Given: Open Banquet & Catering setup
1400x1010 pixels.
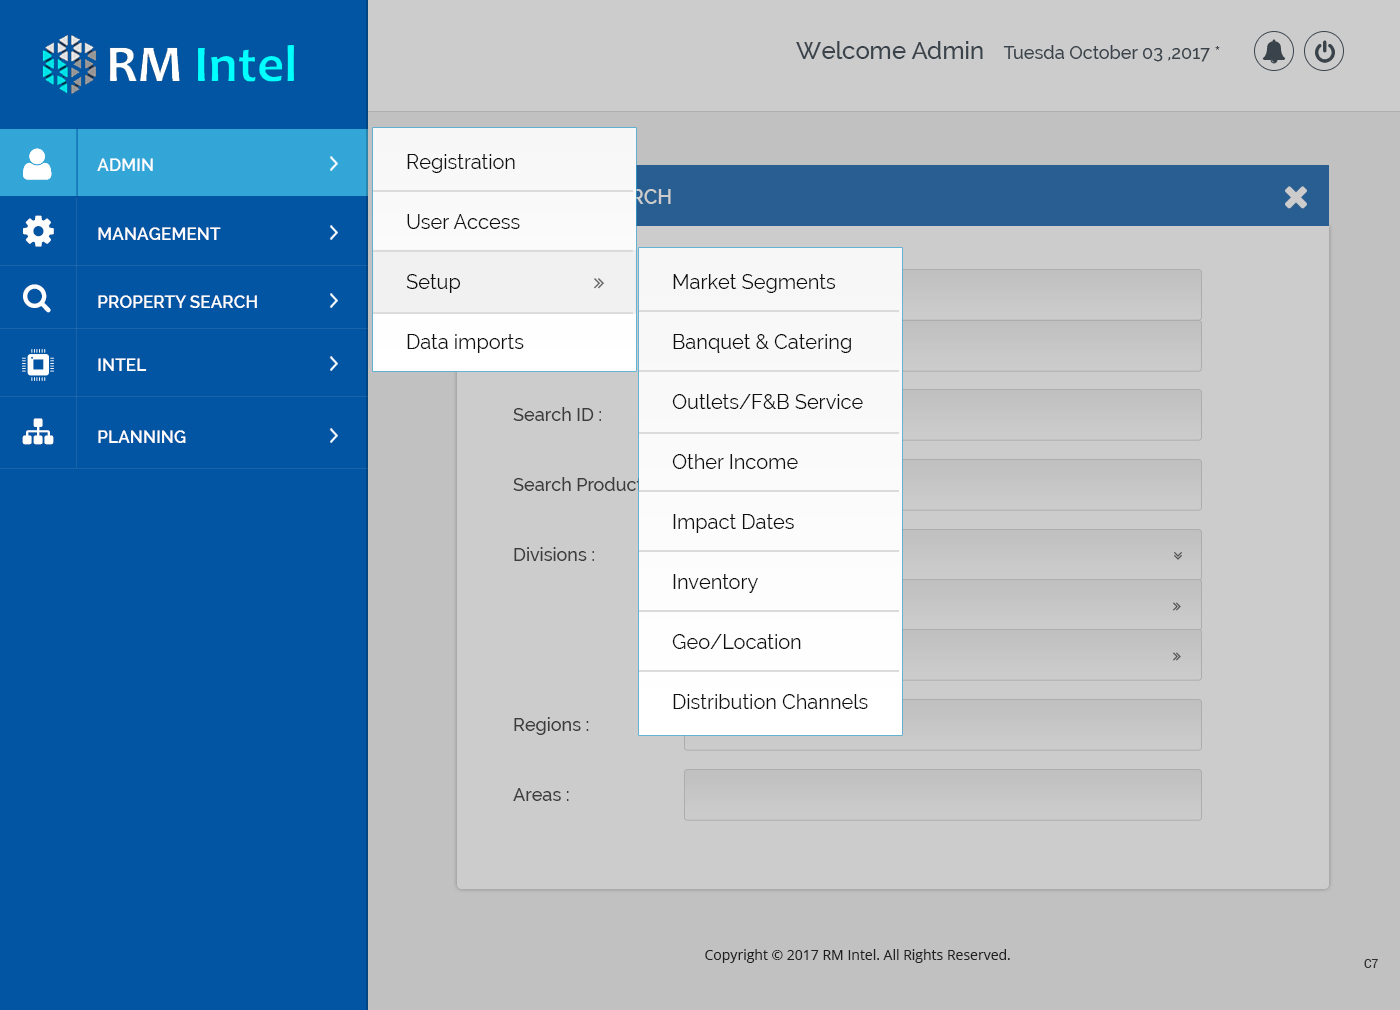Looking at the screenshot, I should (x=762, y=341).
